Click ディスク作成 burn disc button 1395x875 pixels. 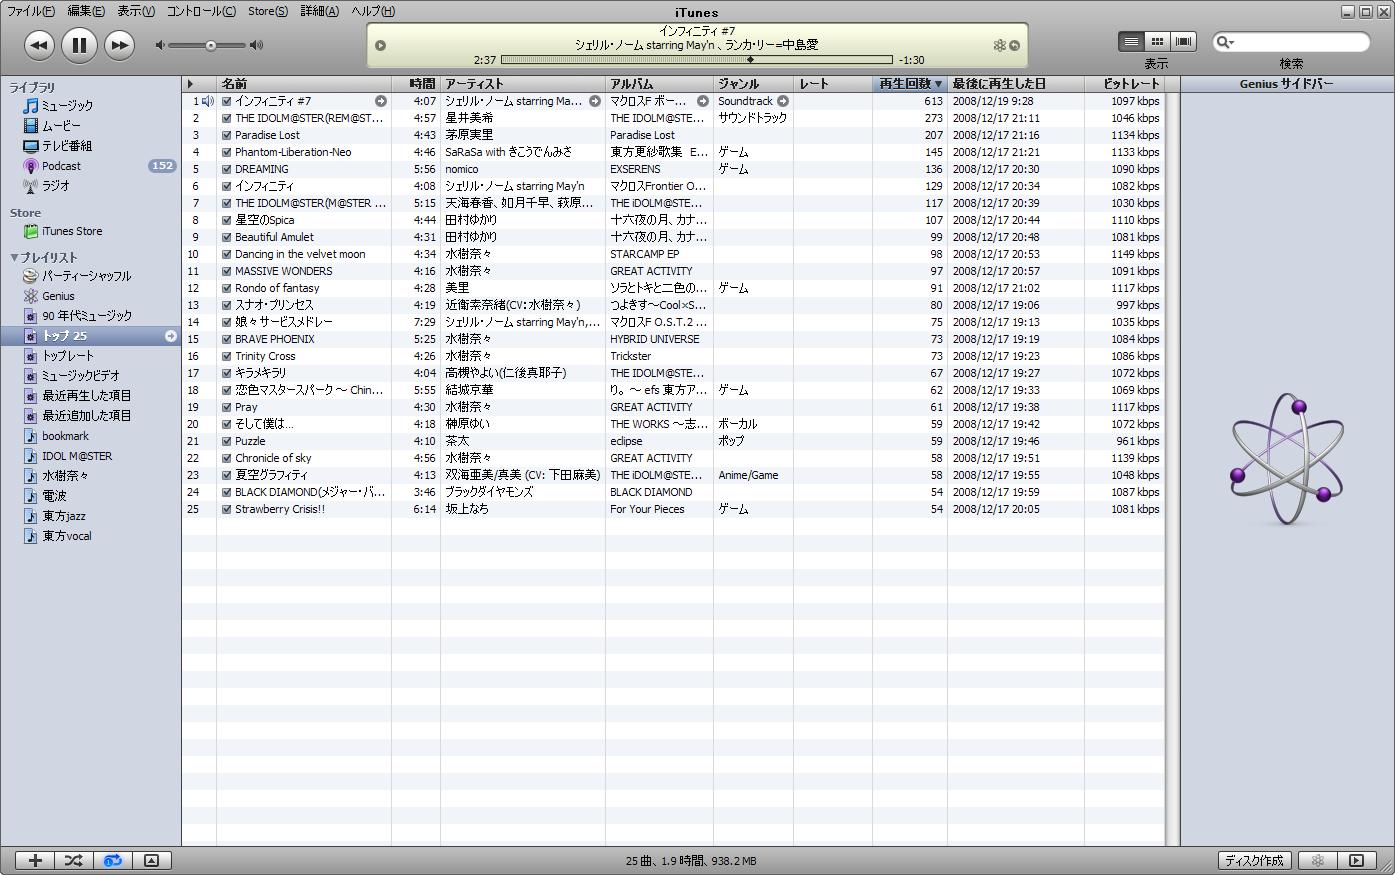[1255, 860]
